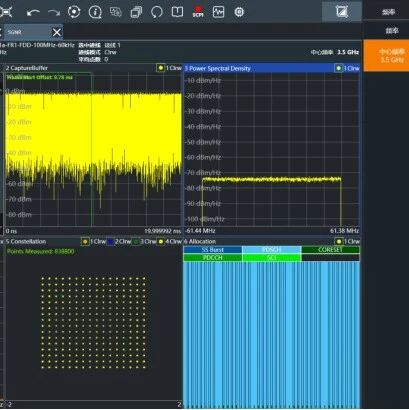Toggle trace 1 indicator in Capture Buffer

[x=161, y=68]
